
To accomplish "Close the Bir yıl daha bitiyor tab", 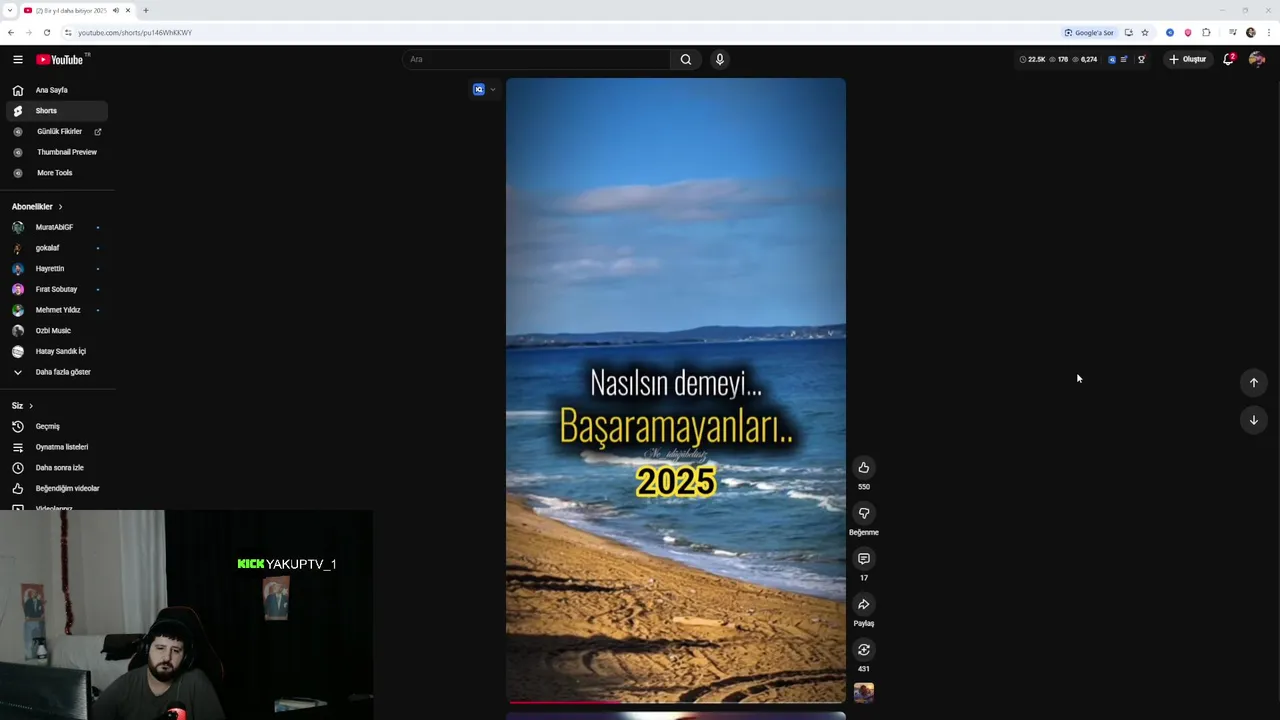I will pyautogui.click(x=128, y=10).
